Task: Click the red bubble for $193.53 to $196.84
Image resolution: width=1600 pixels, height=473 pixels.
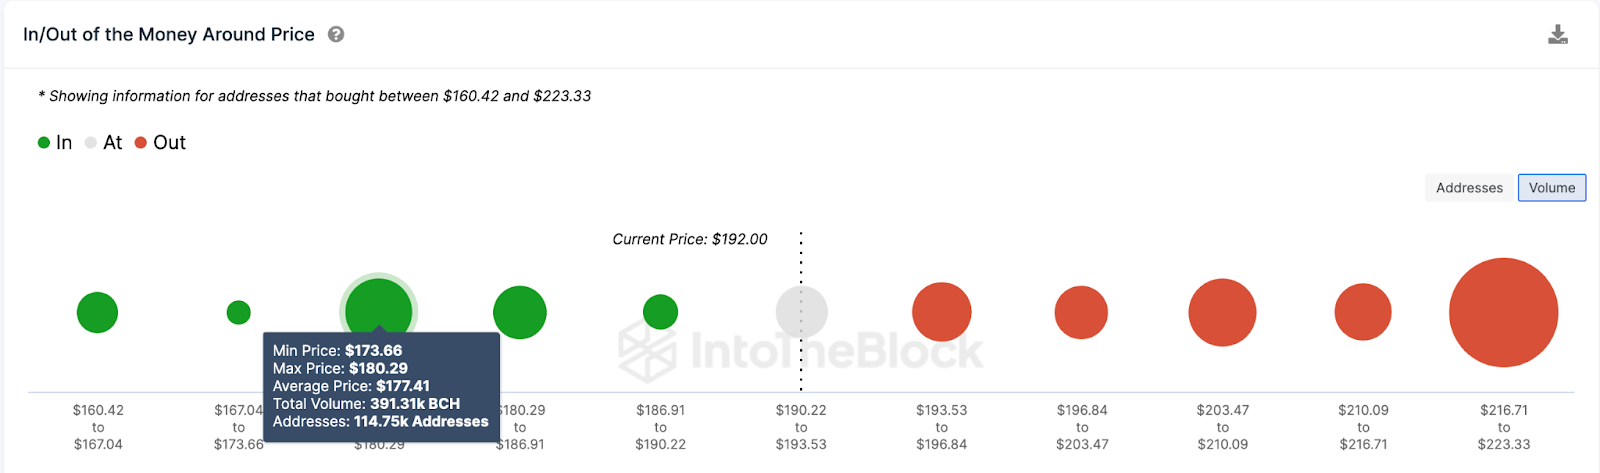Action: point(942,312)
